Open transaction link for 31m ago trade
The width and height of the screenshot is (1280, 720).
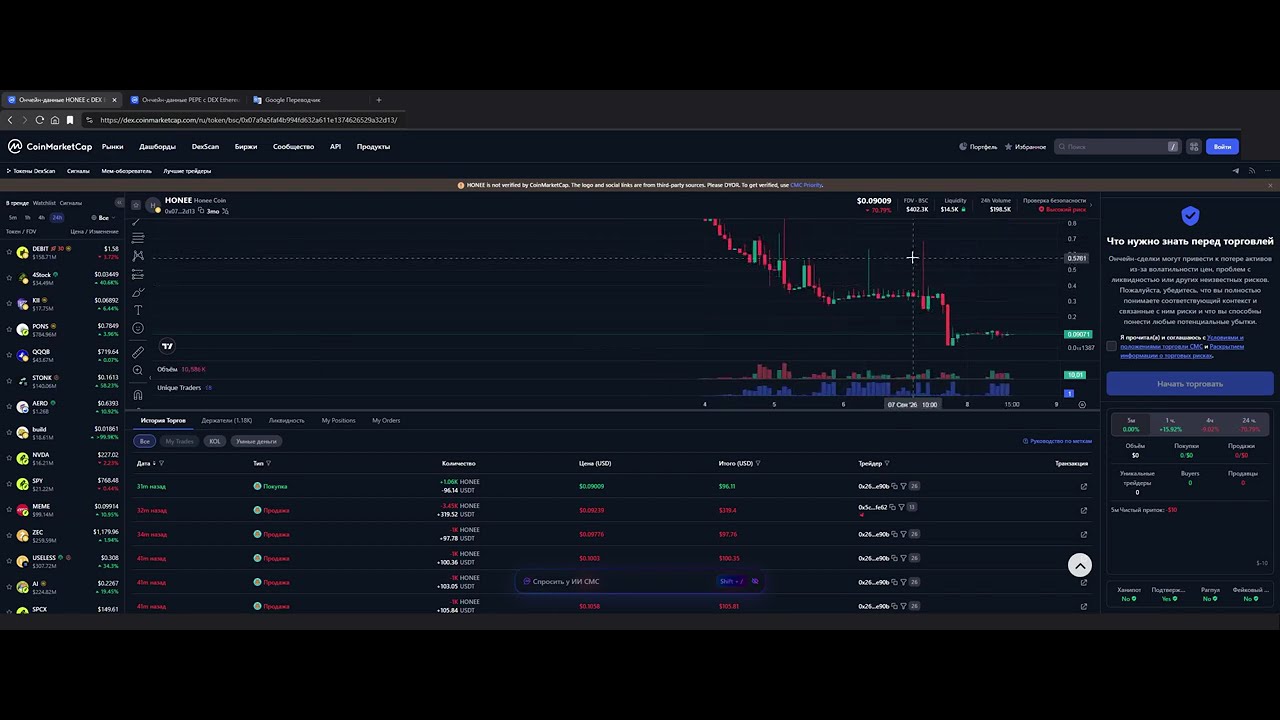tap(1083, 487)
